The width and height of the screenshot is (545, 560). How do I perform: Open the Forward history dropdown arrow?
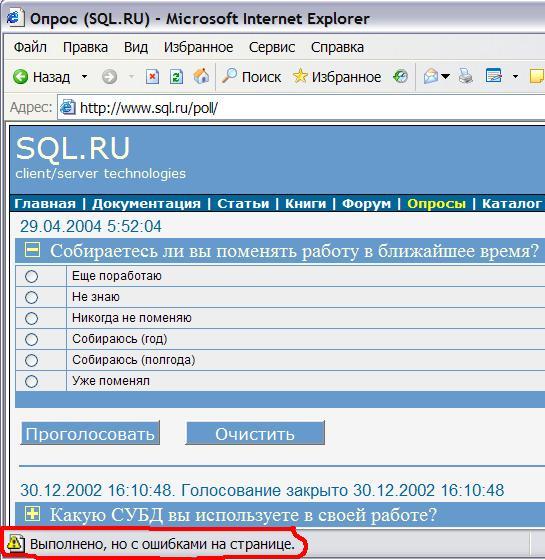(x=132, y=77)
